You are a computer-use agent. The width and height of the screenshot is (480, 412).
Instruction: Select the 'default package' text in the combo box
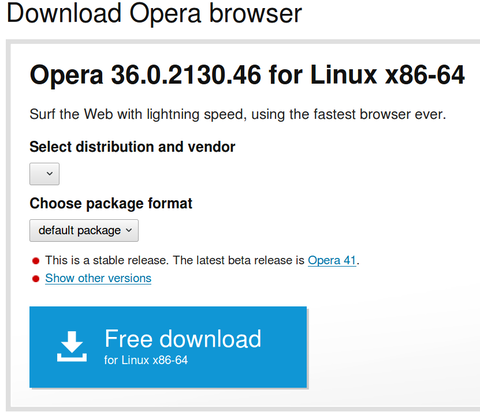point(79,230)
